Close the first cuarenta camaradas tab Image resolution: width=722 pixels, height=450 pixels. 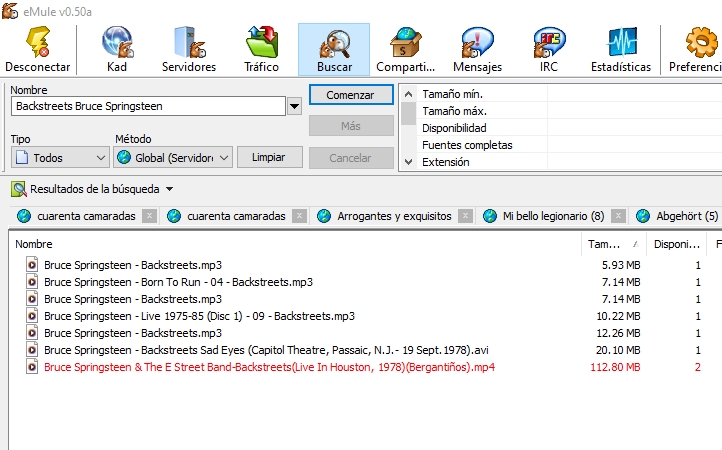coord(149,216)
